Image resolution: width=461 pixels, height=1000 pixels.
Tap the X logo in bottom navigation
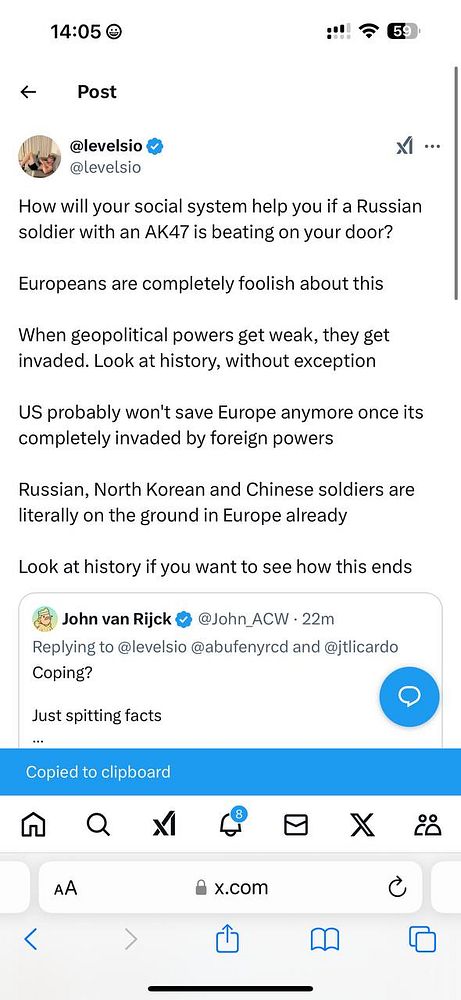pos(362,825)
